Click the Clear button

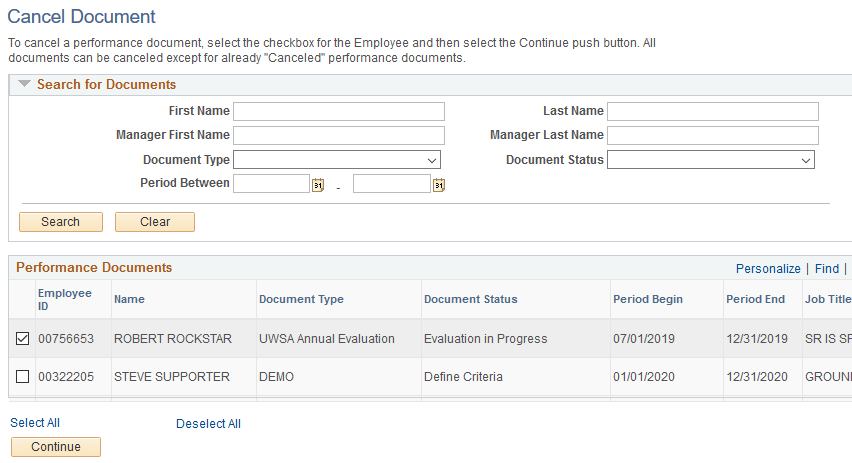155,222
